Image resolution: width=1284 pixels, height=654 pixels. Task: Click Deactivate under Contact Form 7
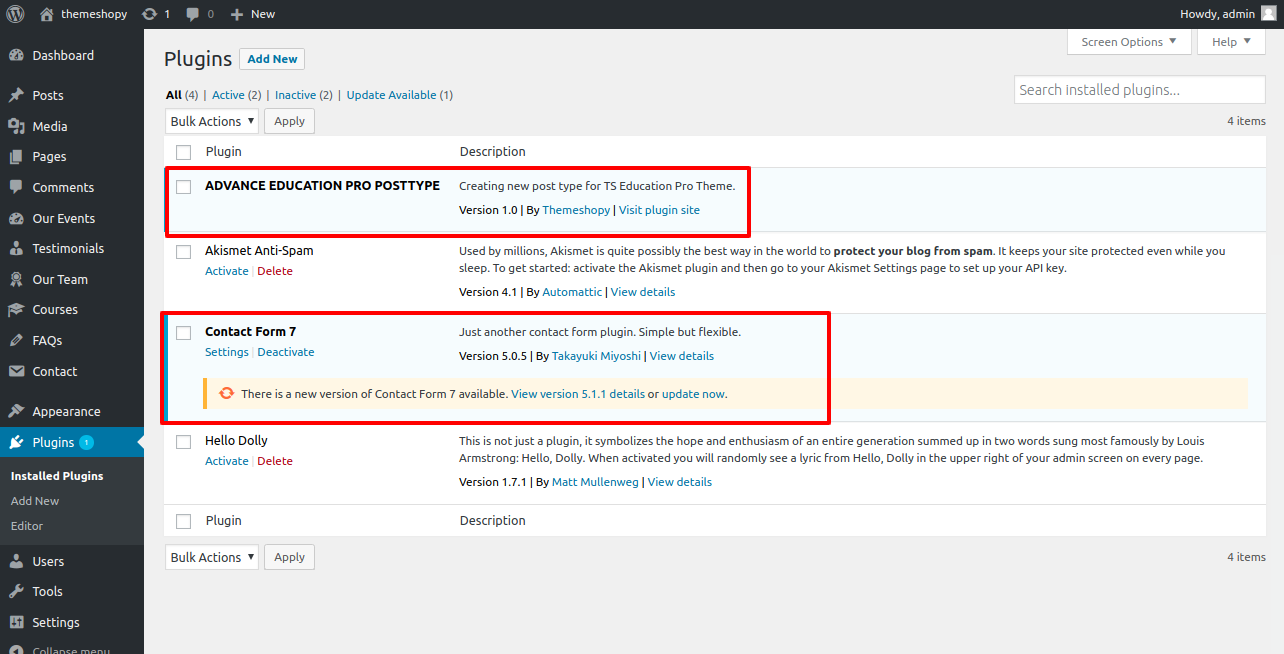tap(286, 352)
